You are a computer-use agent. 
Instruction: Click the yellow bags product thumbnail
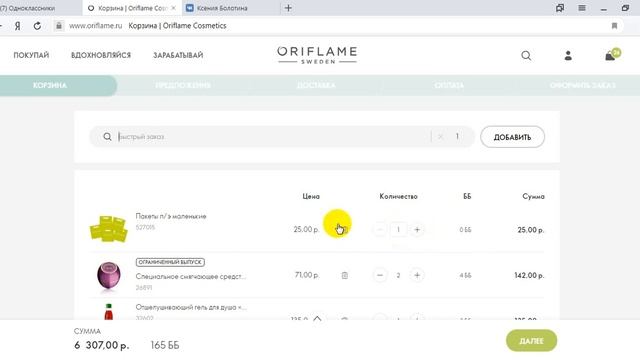pyautogui.click(x=109, y=229)
